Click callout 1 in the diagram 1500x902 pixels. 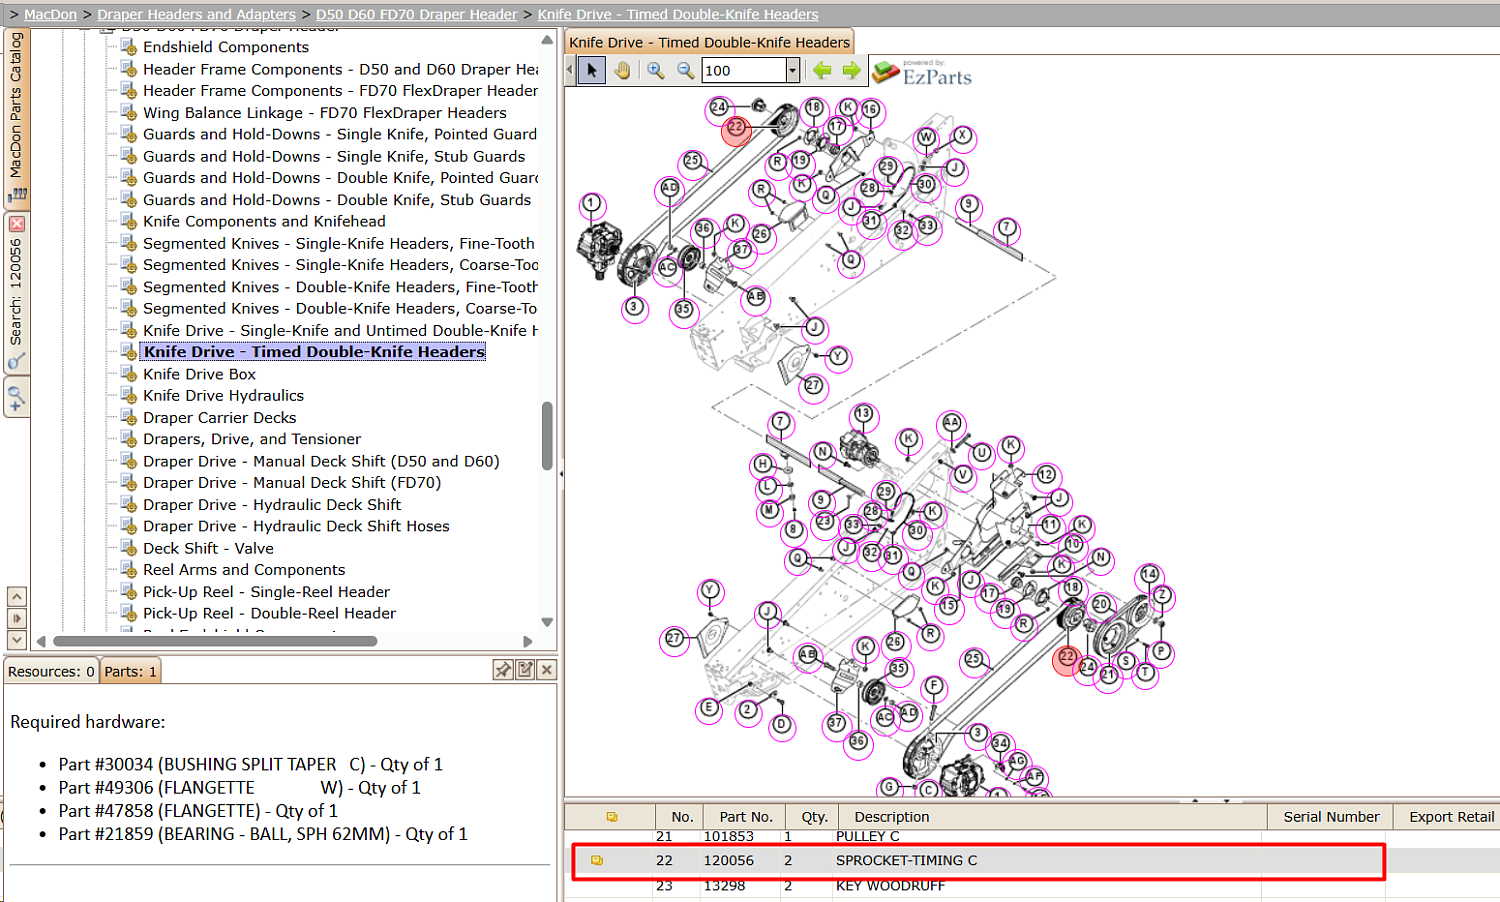tap(592, 204)
